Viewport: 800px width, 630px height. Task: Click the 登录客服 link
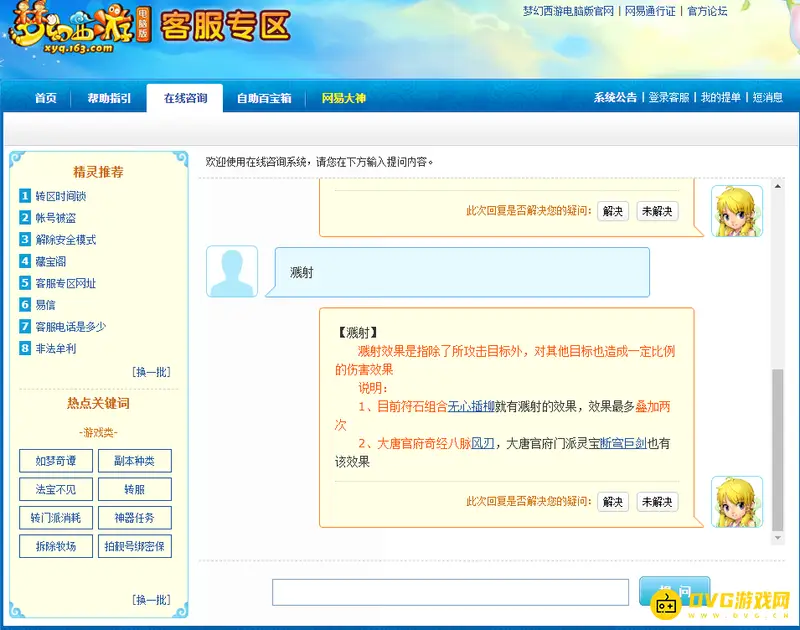668,97
